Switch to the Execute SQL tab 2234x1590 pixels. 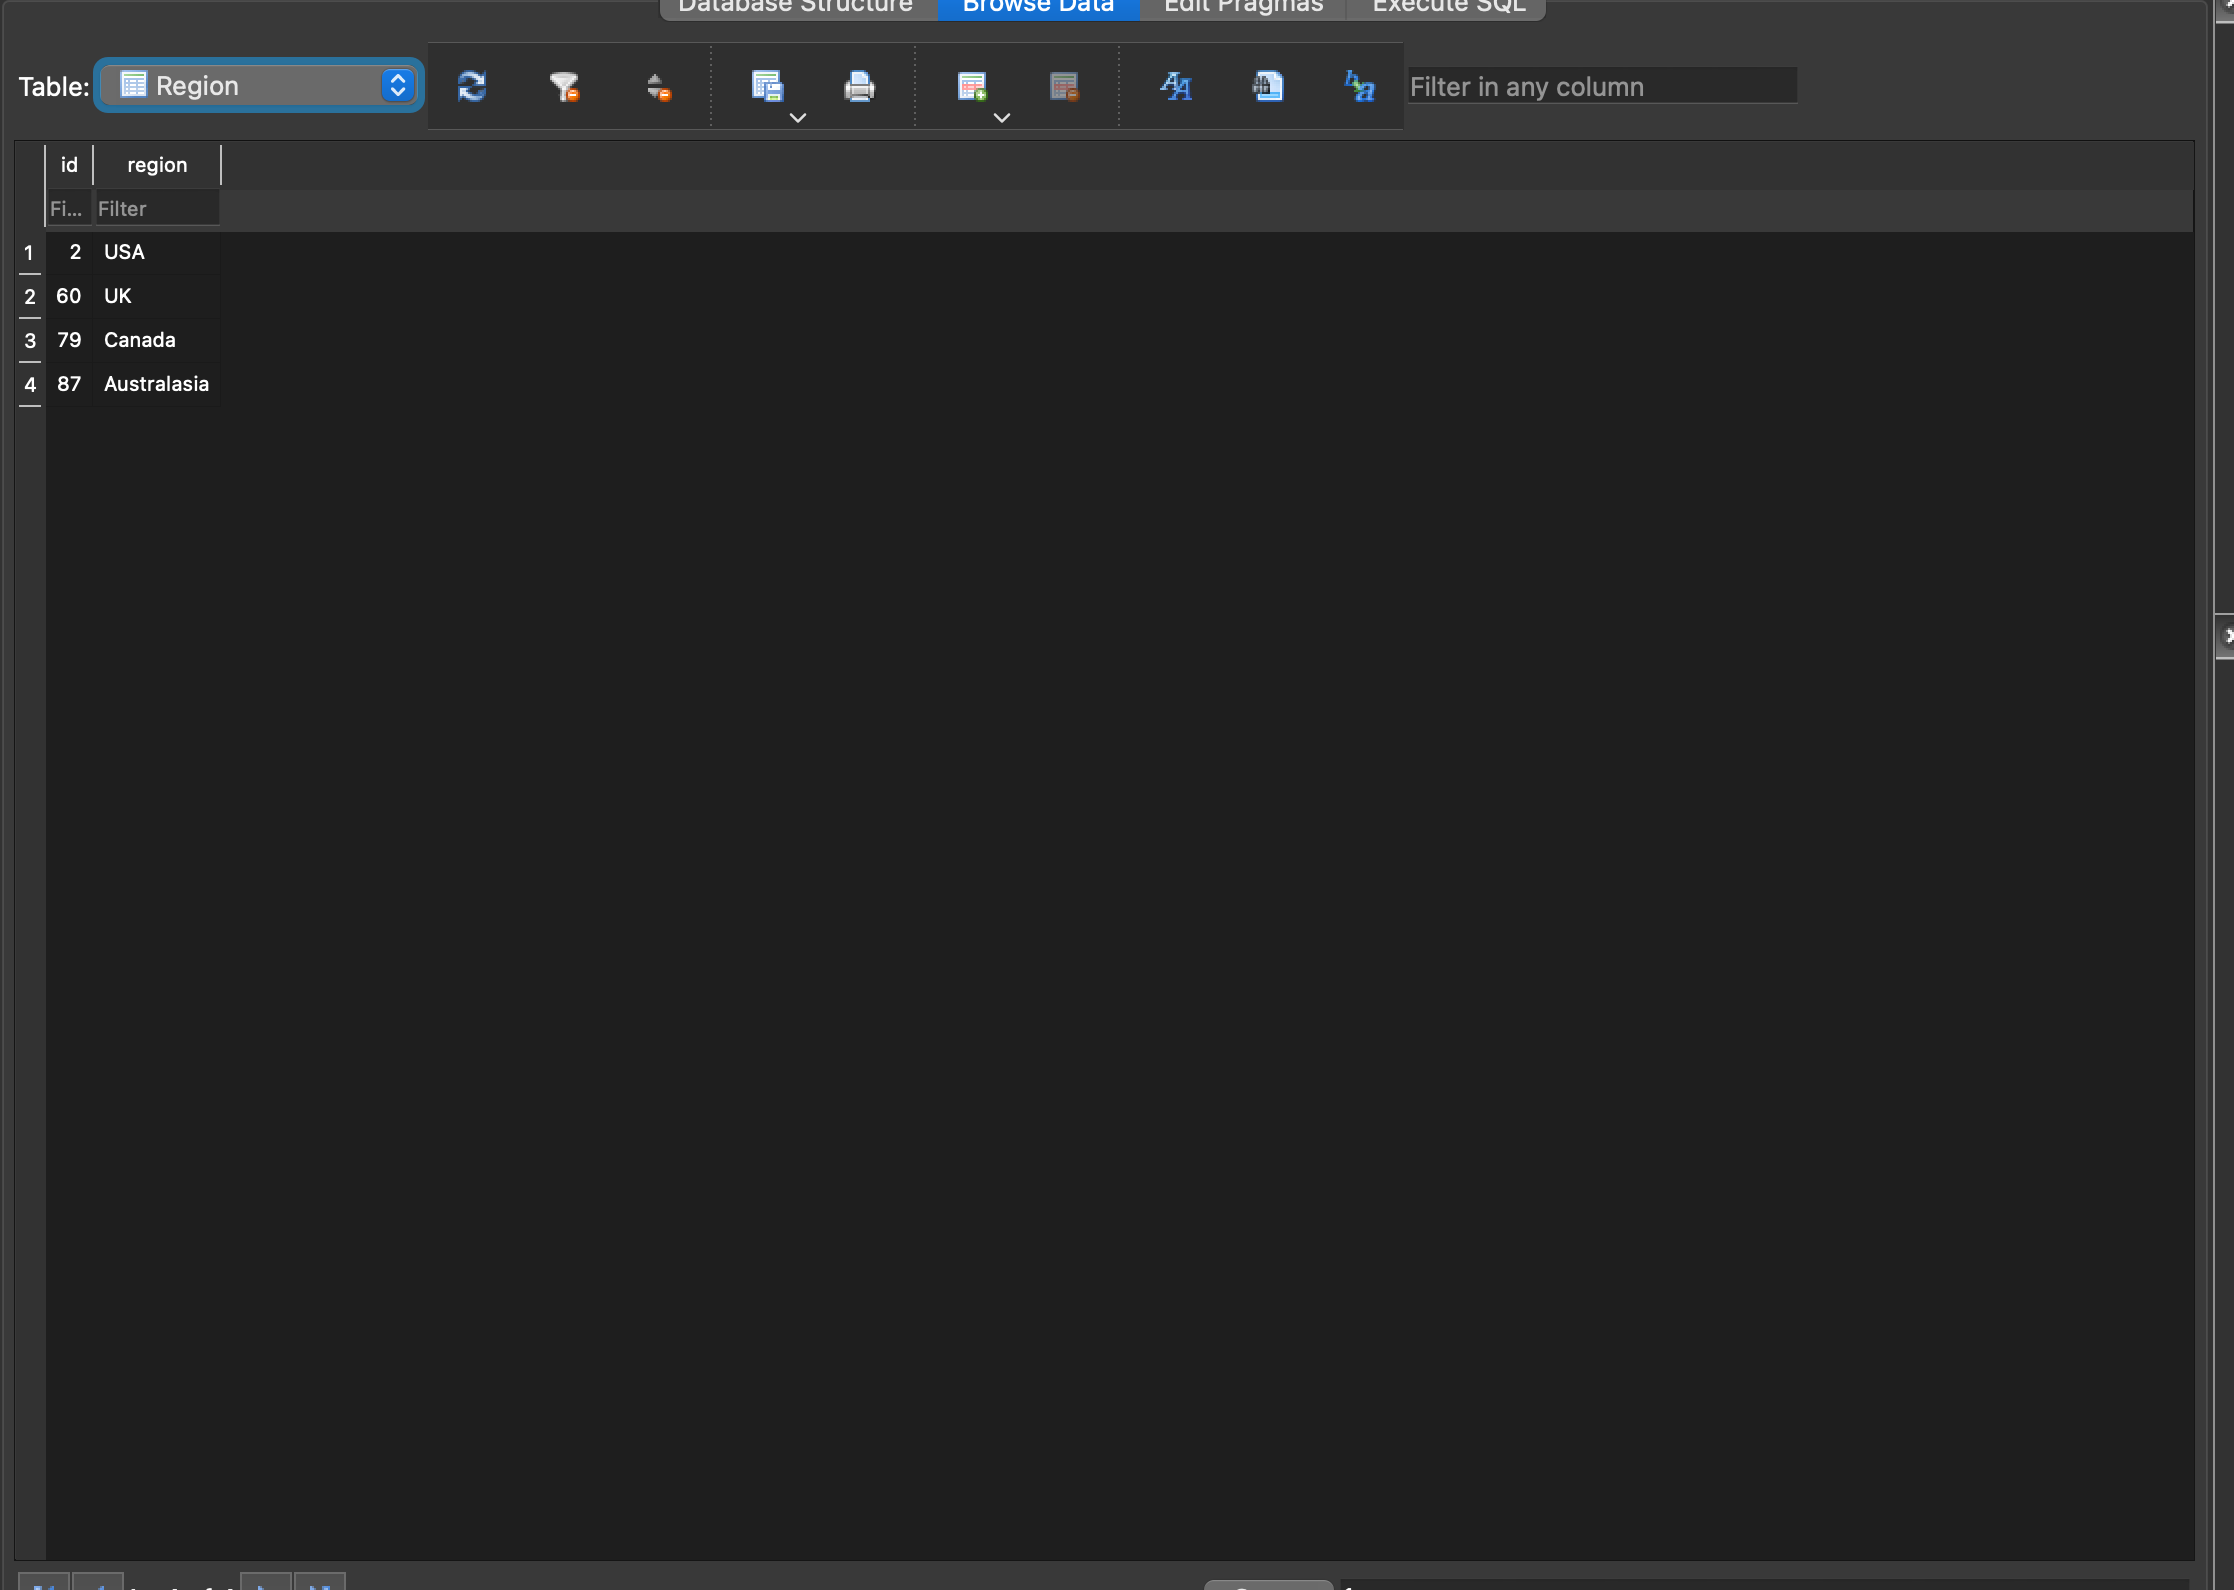click(x=1449, y=6)
